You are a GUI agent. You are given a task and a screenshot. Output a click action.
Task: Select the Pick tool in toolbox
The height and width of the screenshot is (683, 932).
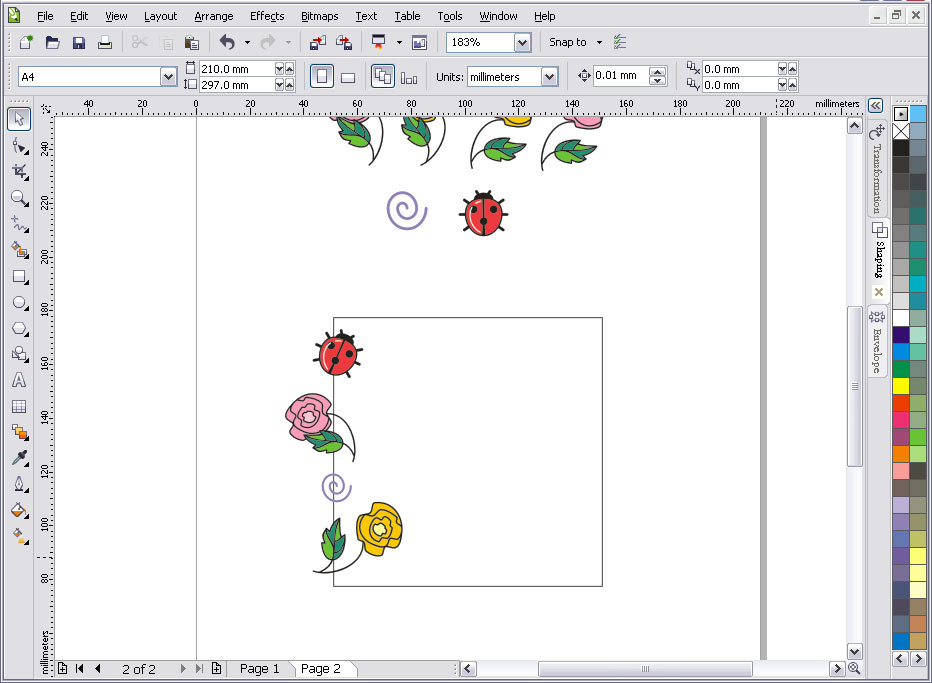pos(19,119)
